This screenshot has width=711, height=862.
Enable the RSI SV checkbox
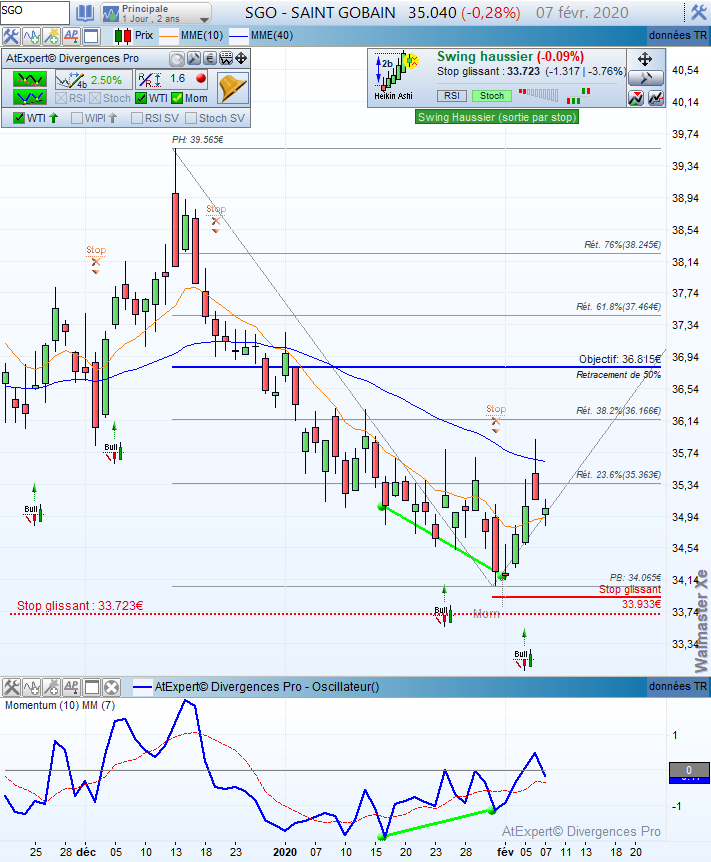tap(137, 118)
